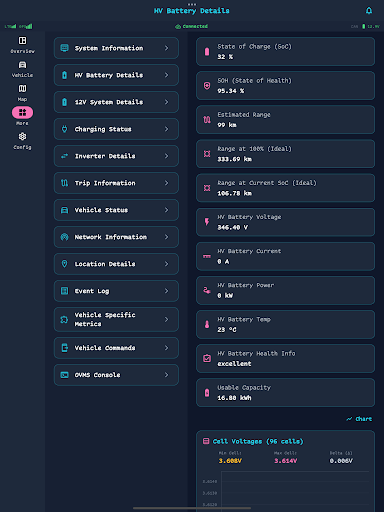Click the HV Battery Details battery icon

click(x=64, y=75)
